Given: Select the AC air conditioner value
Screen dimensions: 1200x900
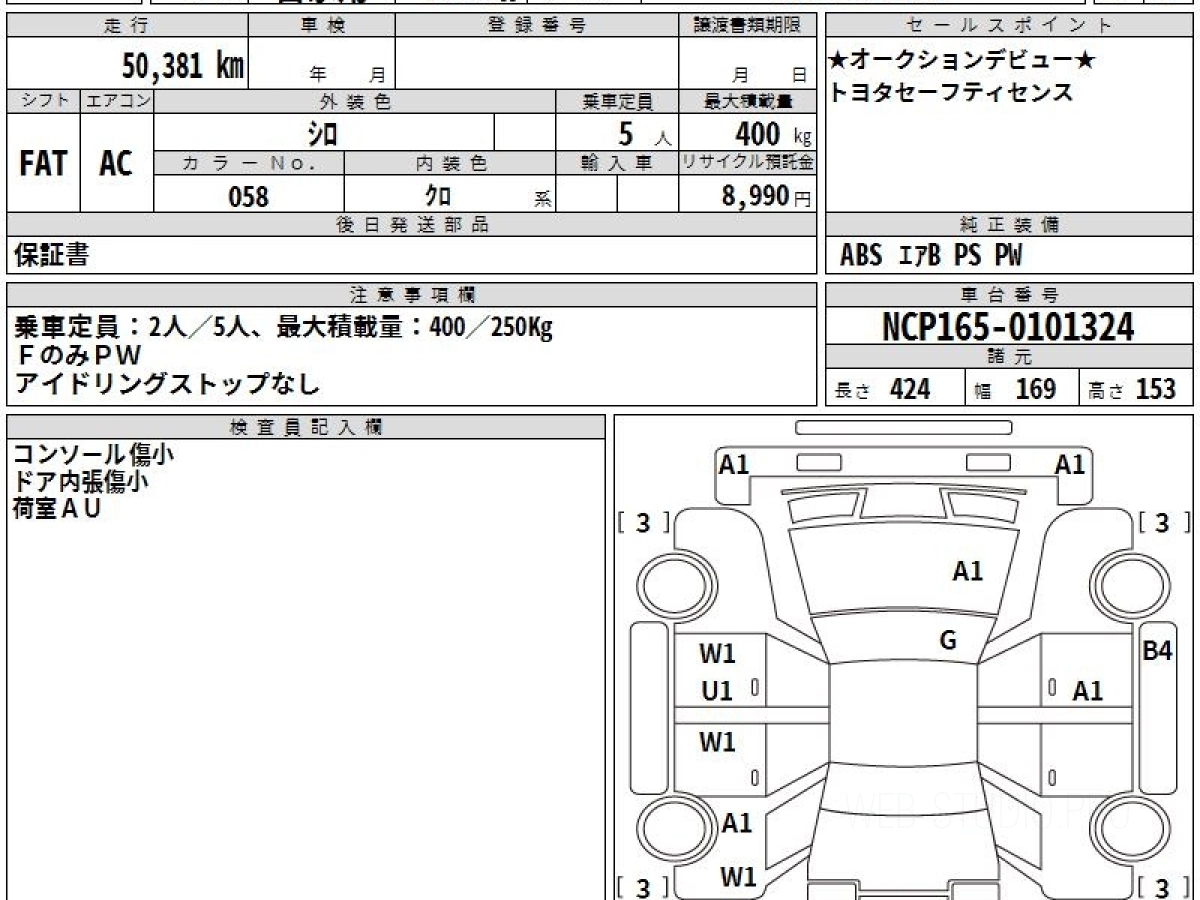Looking at the screenshot, I should [117, 164].
